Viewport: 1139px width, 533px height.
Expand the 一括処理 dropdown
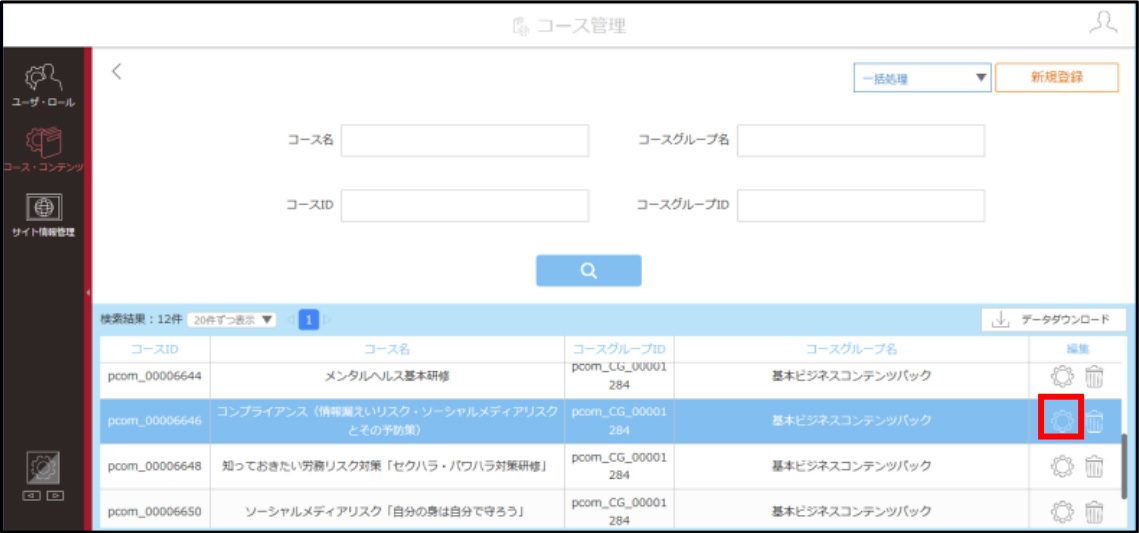[923, 78]
